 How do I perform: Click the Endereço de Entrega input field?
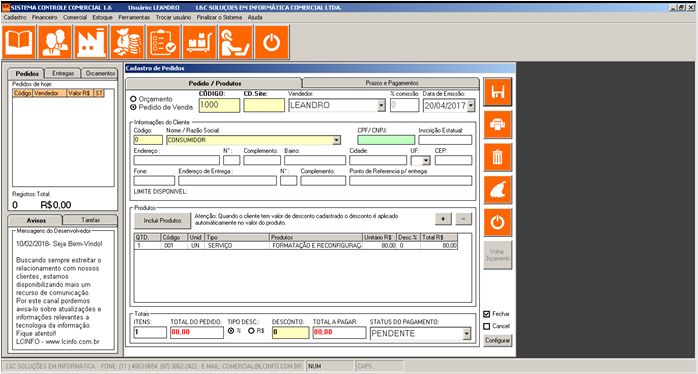(x=227, y=181)
